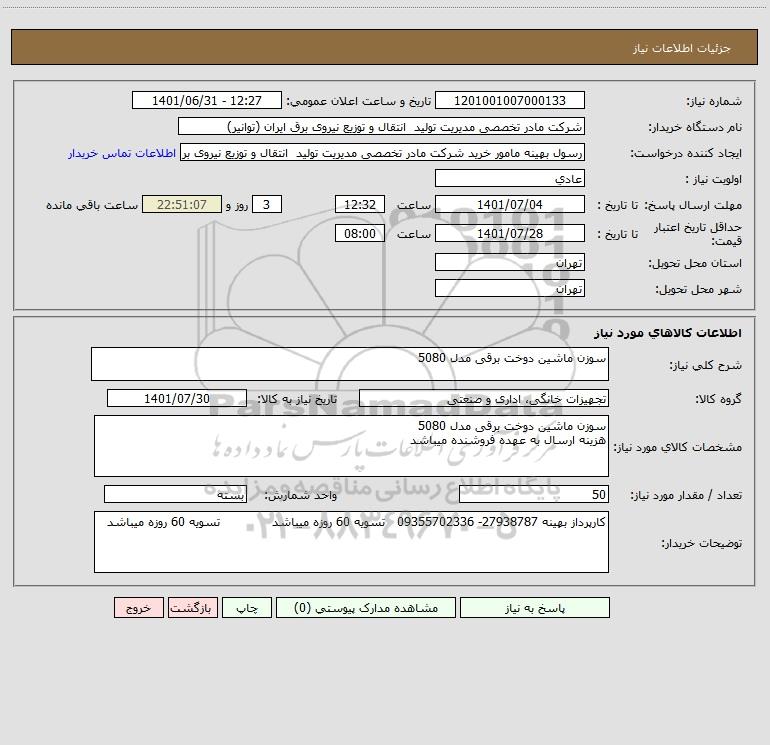
Task: Click the استان محل تحویل label
Action: coord(695,263)
